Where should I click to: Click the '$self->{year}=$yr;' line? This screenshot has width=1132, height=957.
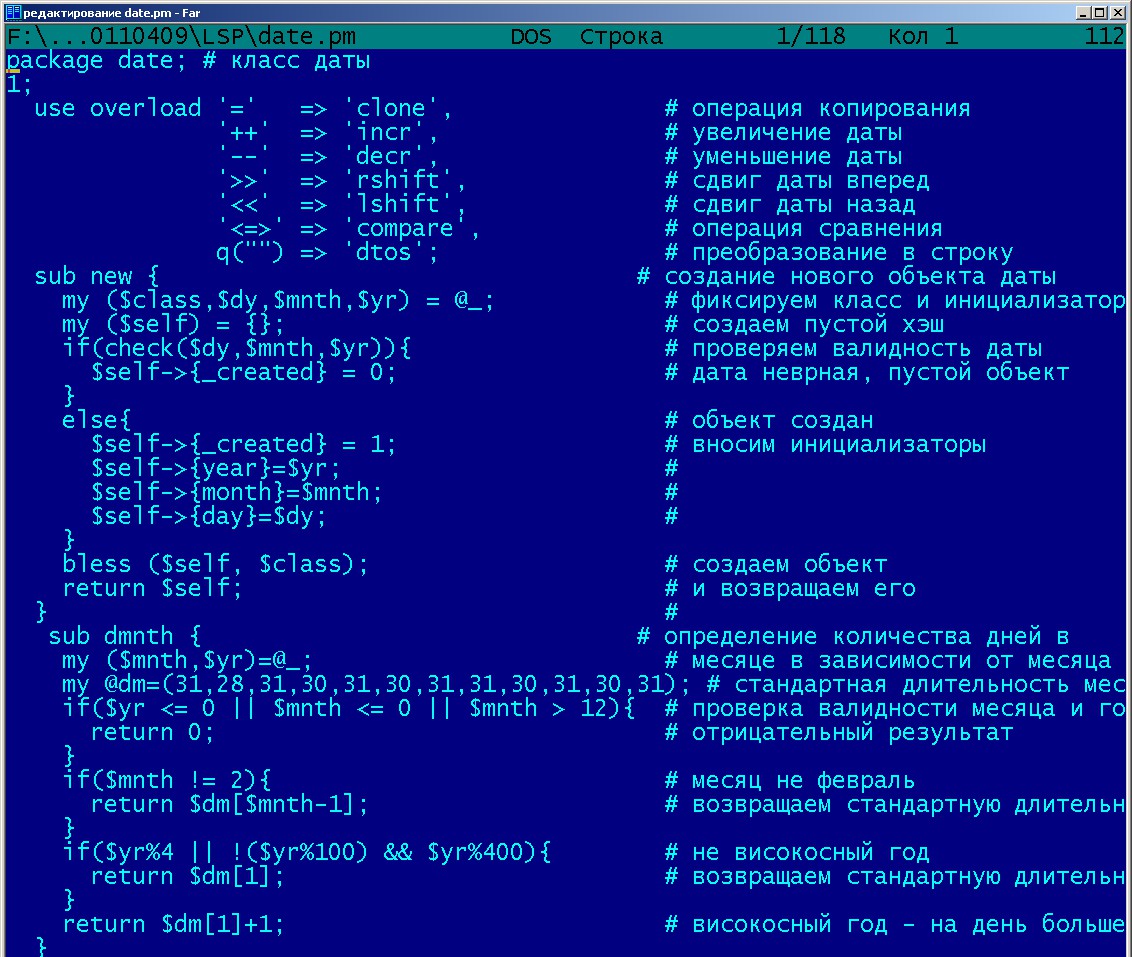click(215, 468)
